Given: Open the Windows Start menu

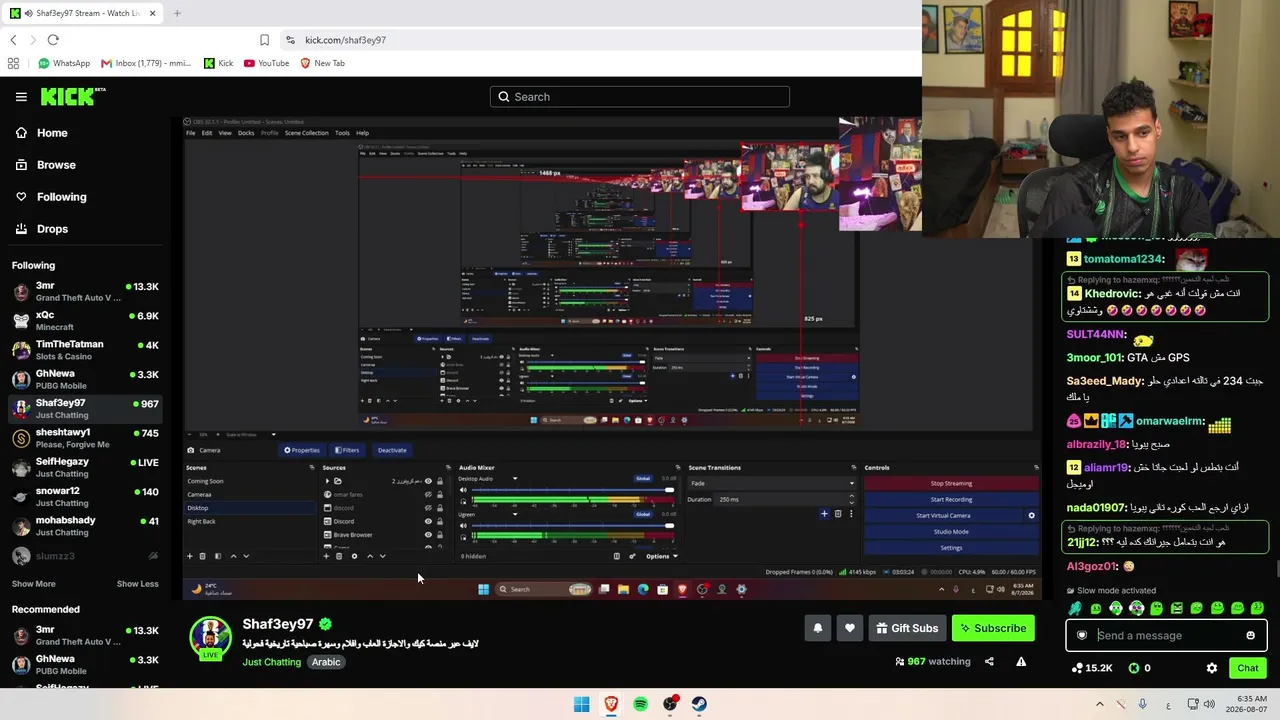Looking at the screenshot, I should (581, 704).
